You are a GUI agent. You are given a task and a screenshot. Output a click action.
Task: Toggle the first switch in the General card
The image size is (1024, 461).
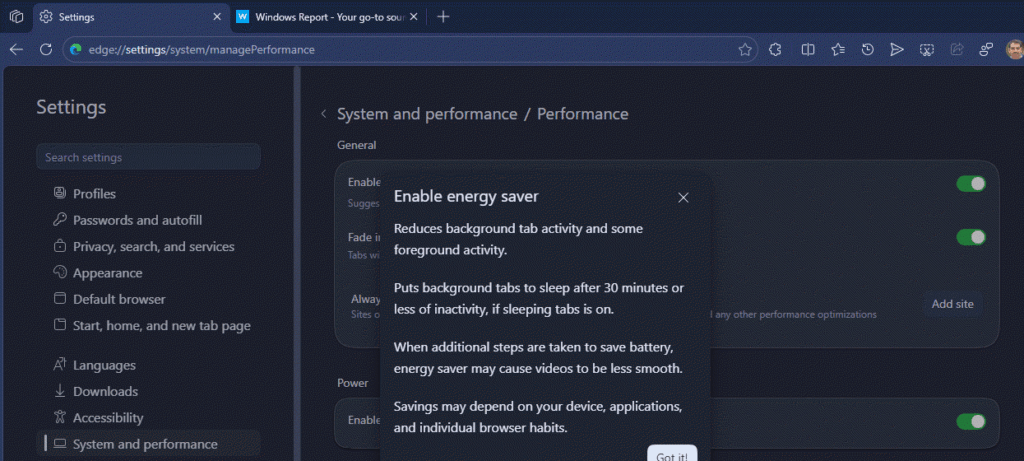pos(971,184)
